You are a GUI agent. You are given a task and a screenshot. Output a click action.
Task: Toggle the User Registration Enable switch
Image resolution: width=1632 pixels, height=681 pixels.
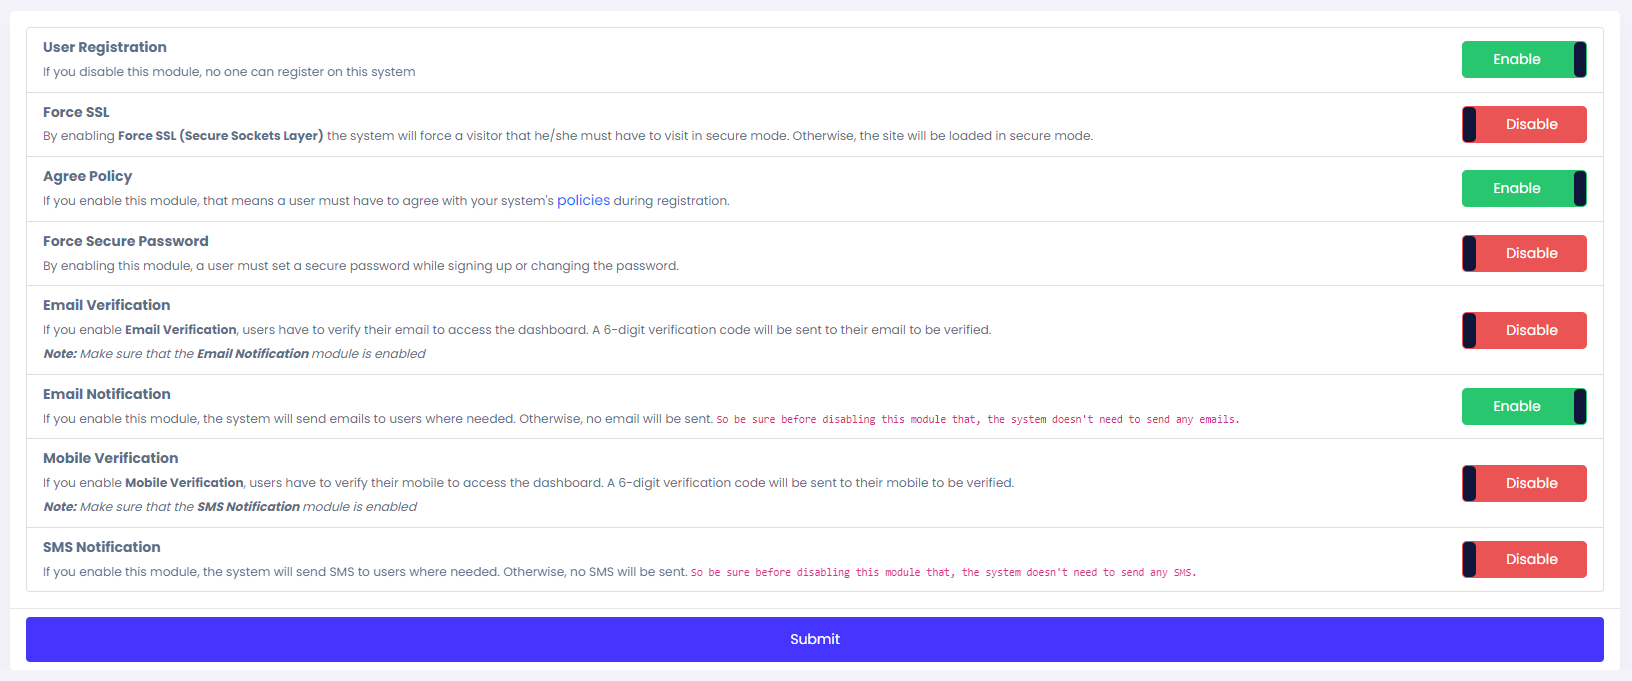(x=1524, y=59)
